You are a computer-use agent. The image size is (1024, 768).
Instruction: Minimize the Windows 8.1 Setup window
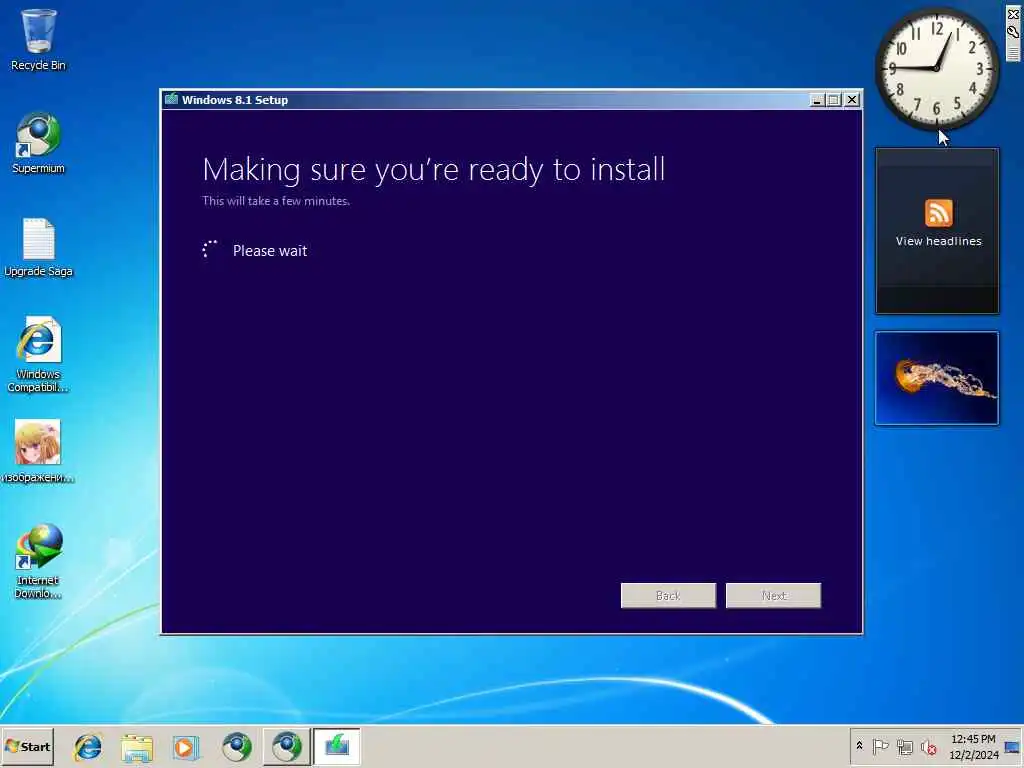(816, 100)
